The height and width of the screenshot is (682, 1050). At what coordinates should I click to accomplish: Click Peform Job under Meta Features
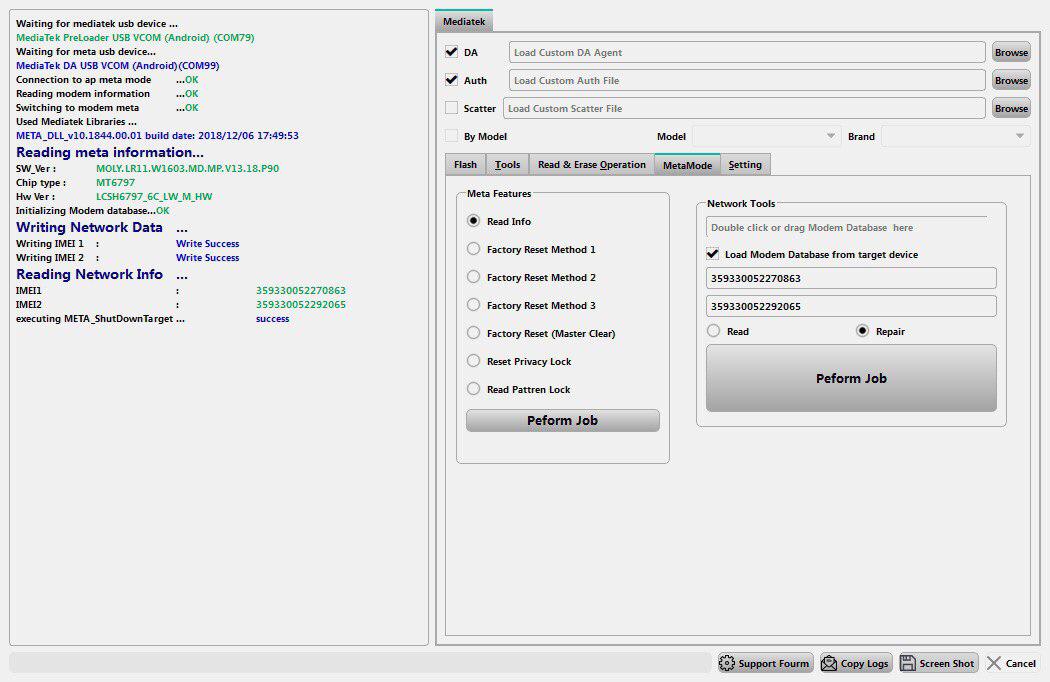coord(562,420)
